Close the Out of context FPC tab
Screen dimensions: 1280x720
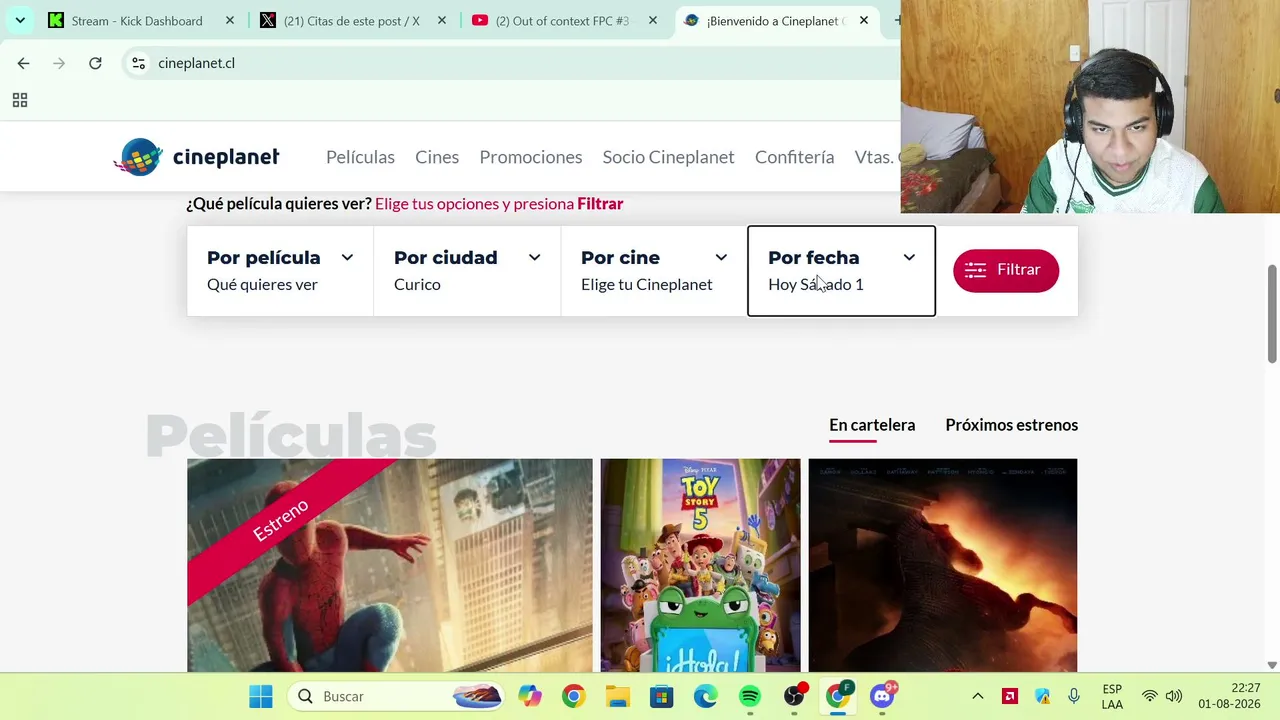652,20
